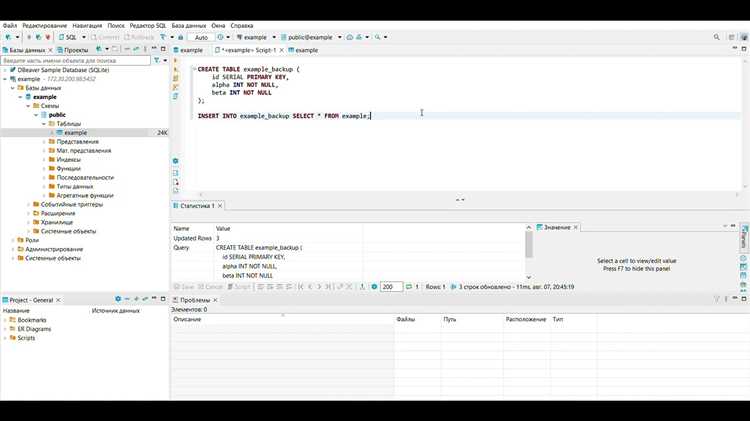Collapse the Таблицы folder
750x421 pixels.
[x=44, y=124]
